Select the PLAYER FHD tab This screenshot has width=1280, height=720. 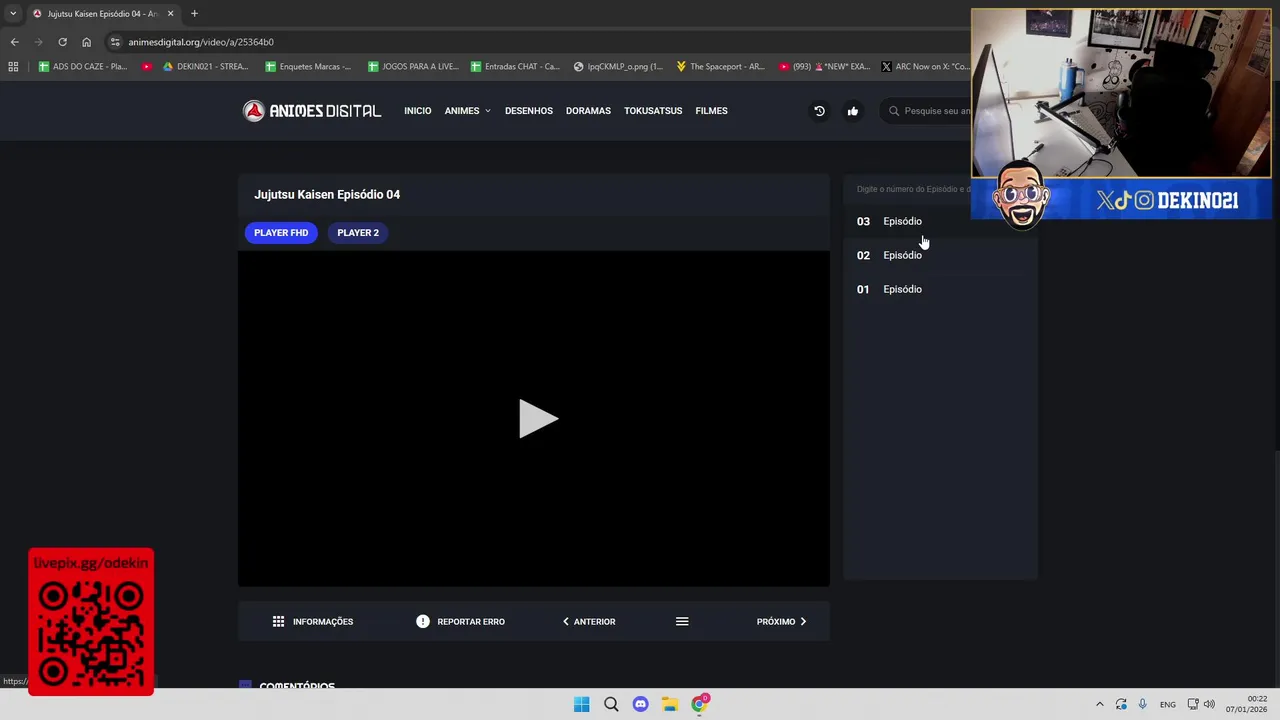point(281,233)
